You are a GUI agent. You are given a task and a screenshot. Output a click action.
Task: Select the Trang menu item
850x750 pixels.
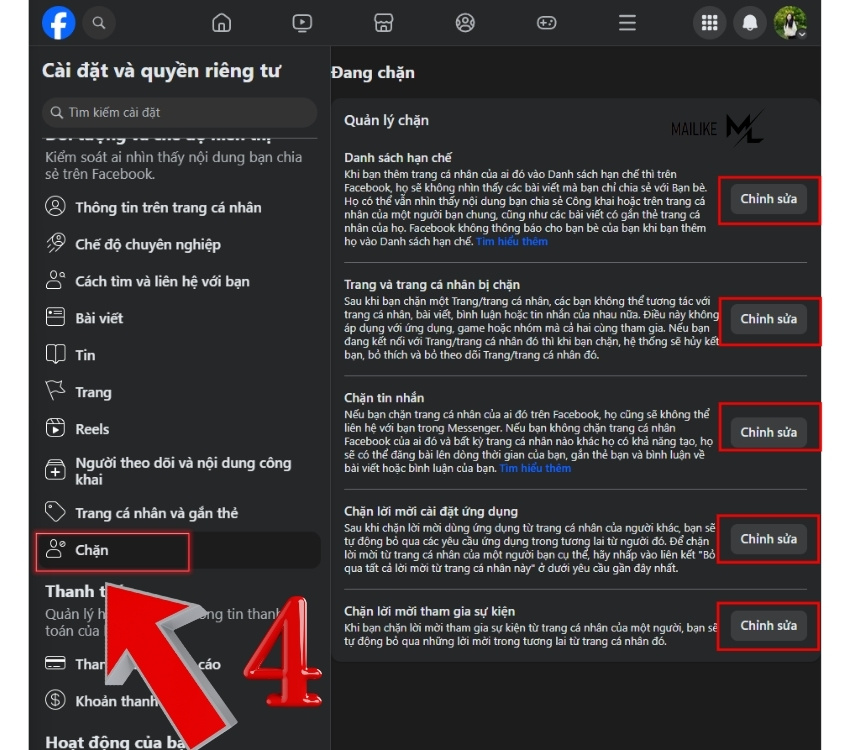tap(93, 392)
